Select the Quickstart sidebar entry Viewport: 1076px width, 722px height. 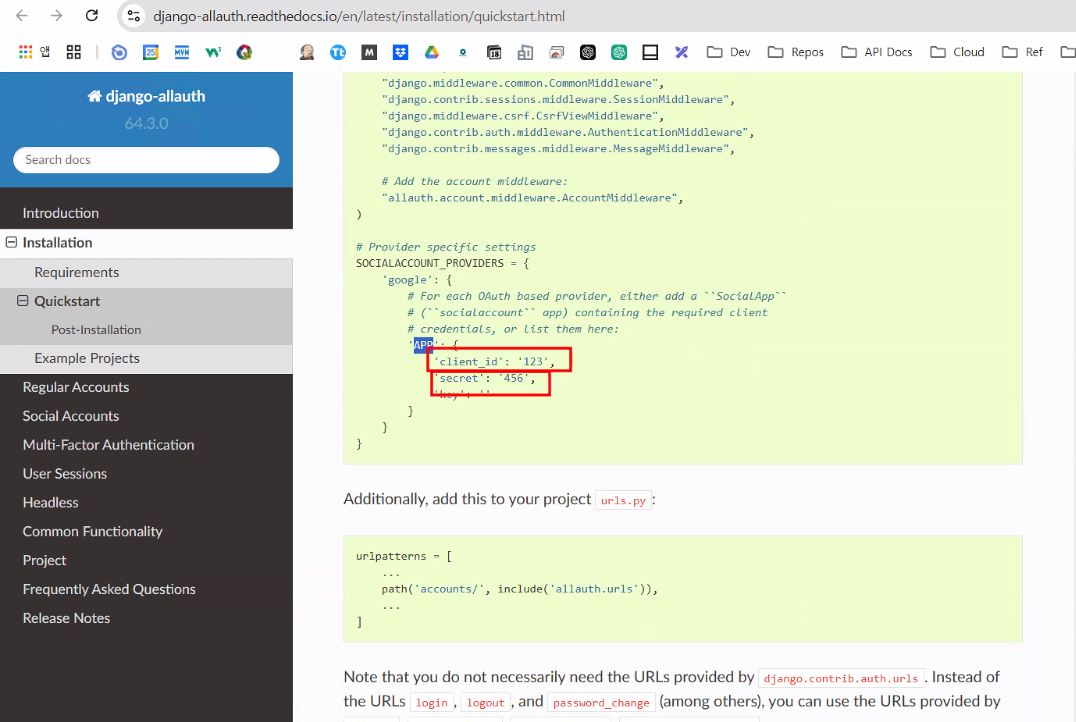coord(67,301)
